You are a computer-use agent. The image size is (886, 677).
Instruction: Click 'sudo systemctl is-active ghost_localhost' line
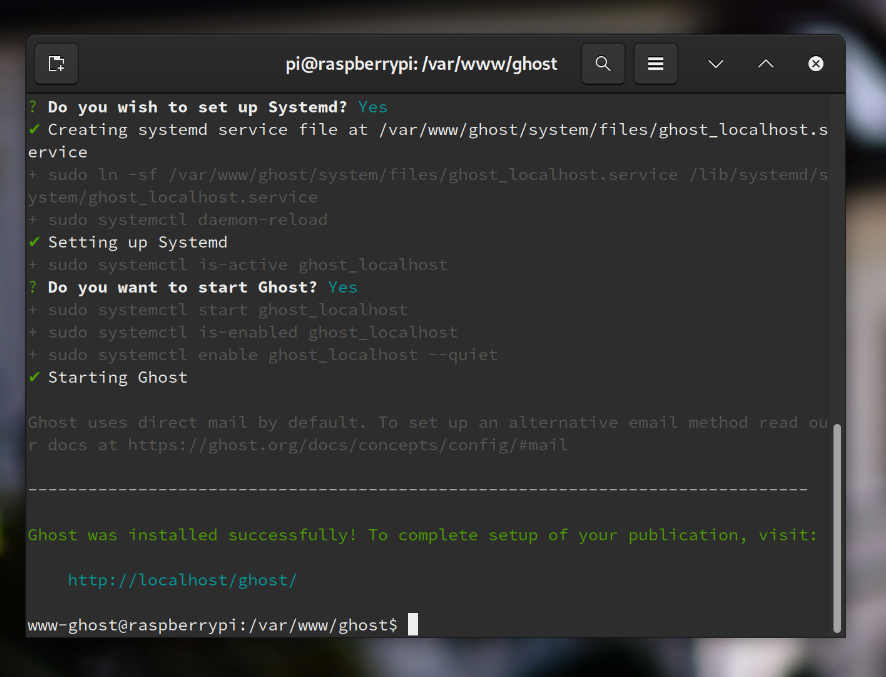238,265
